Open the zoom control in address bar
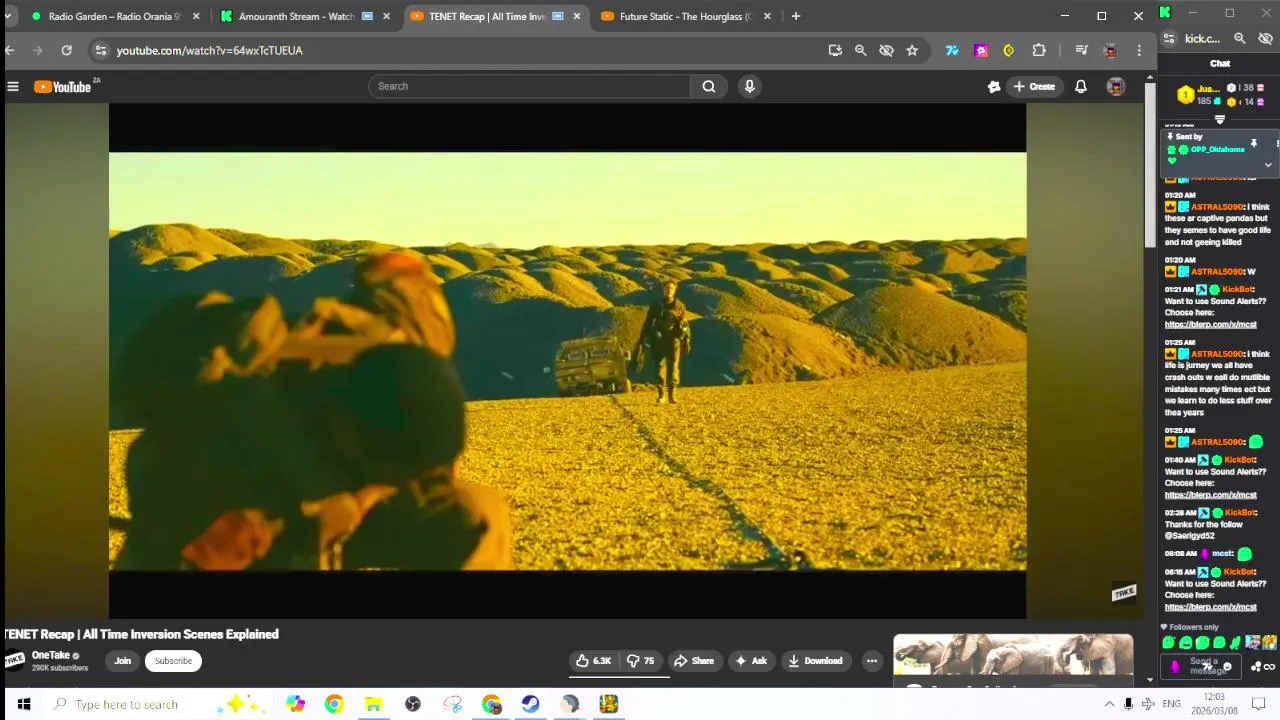 click(860, 50)
